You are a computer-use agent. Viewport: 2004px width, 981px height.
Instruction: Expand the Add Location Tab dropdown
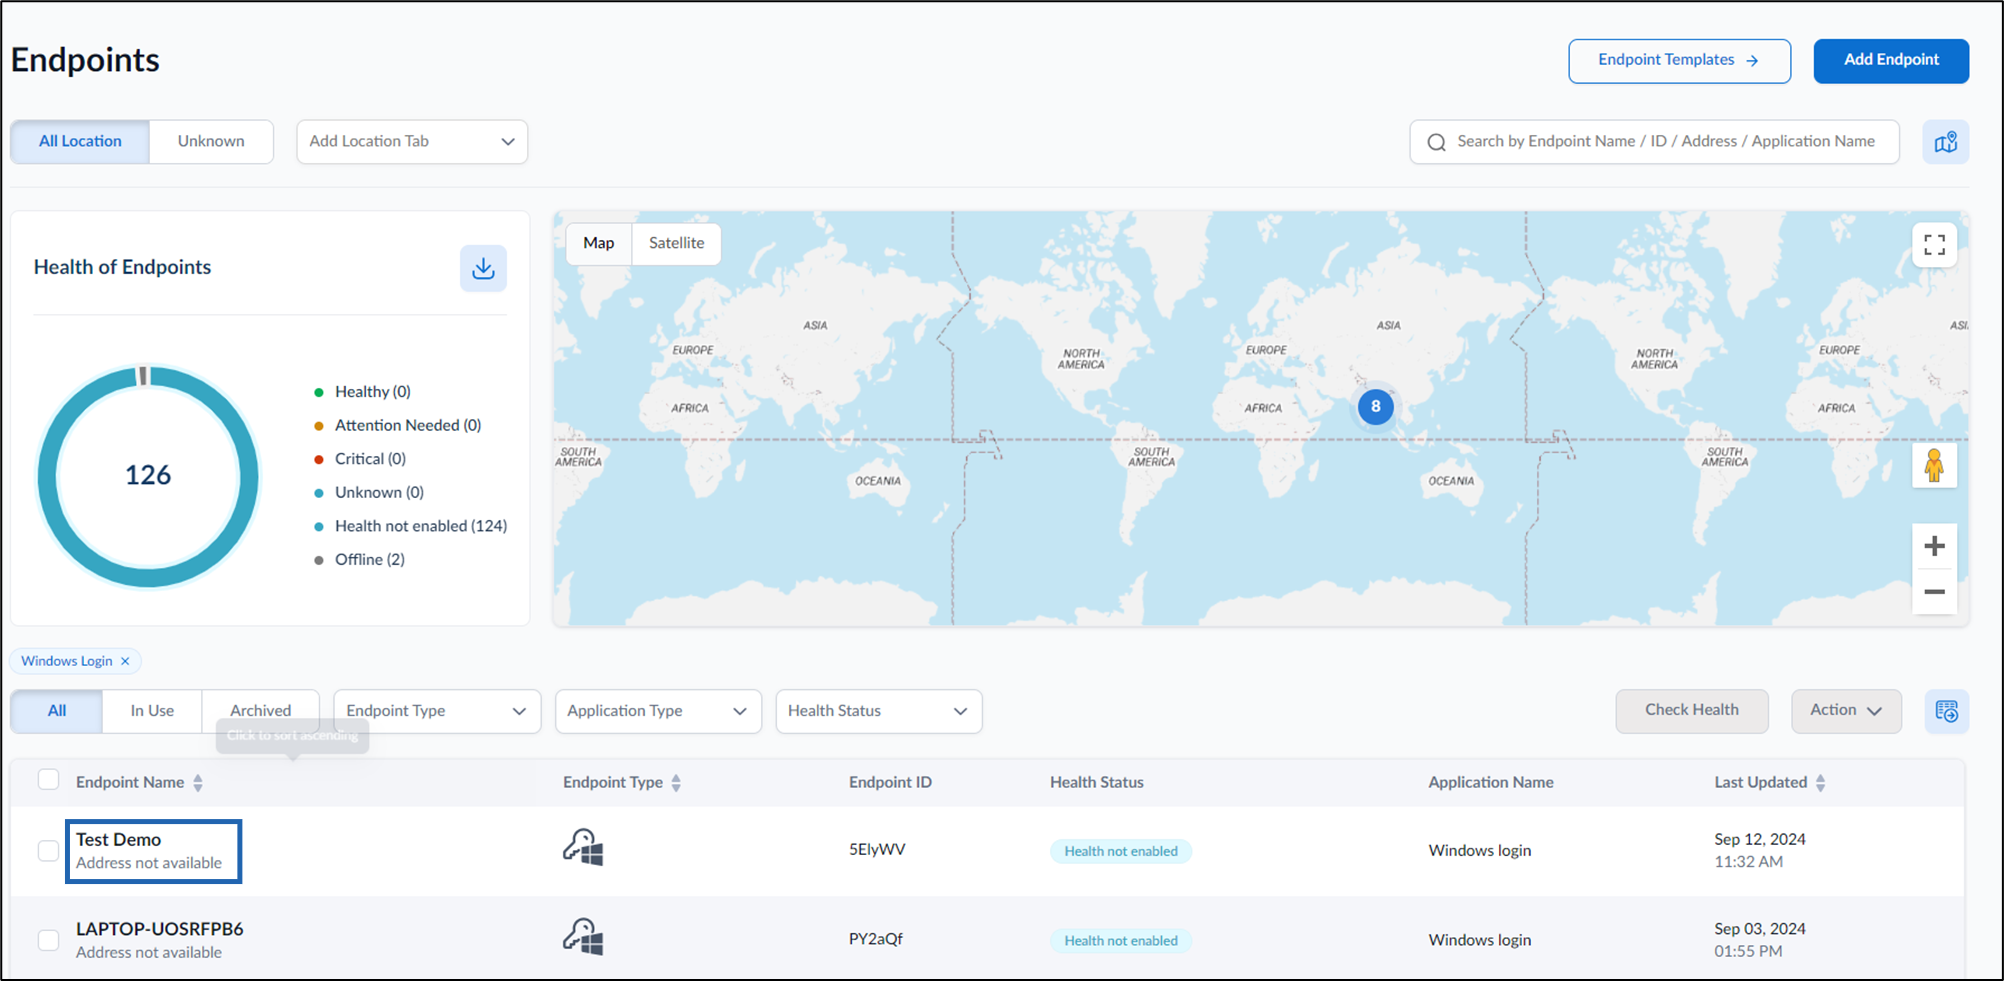412,142
